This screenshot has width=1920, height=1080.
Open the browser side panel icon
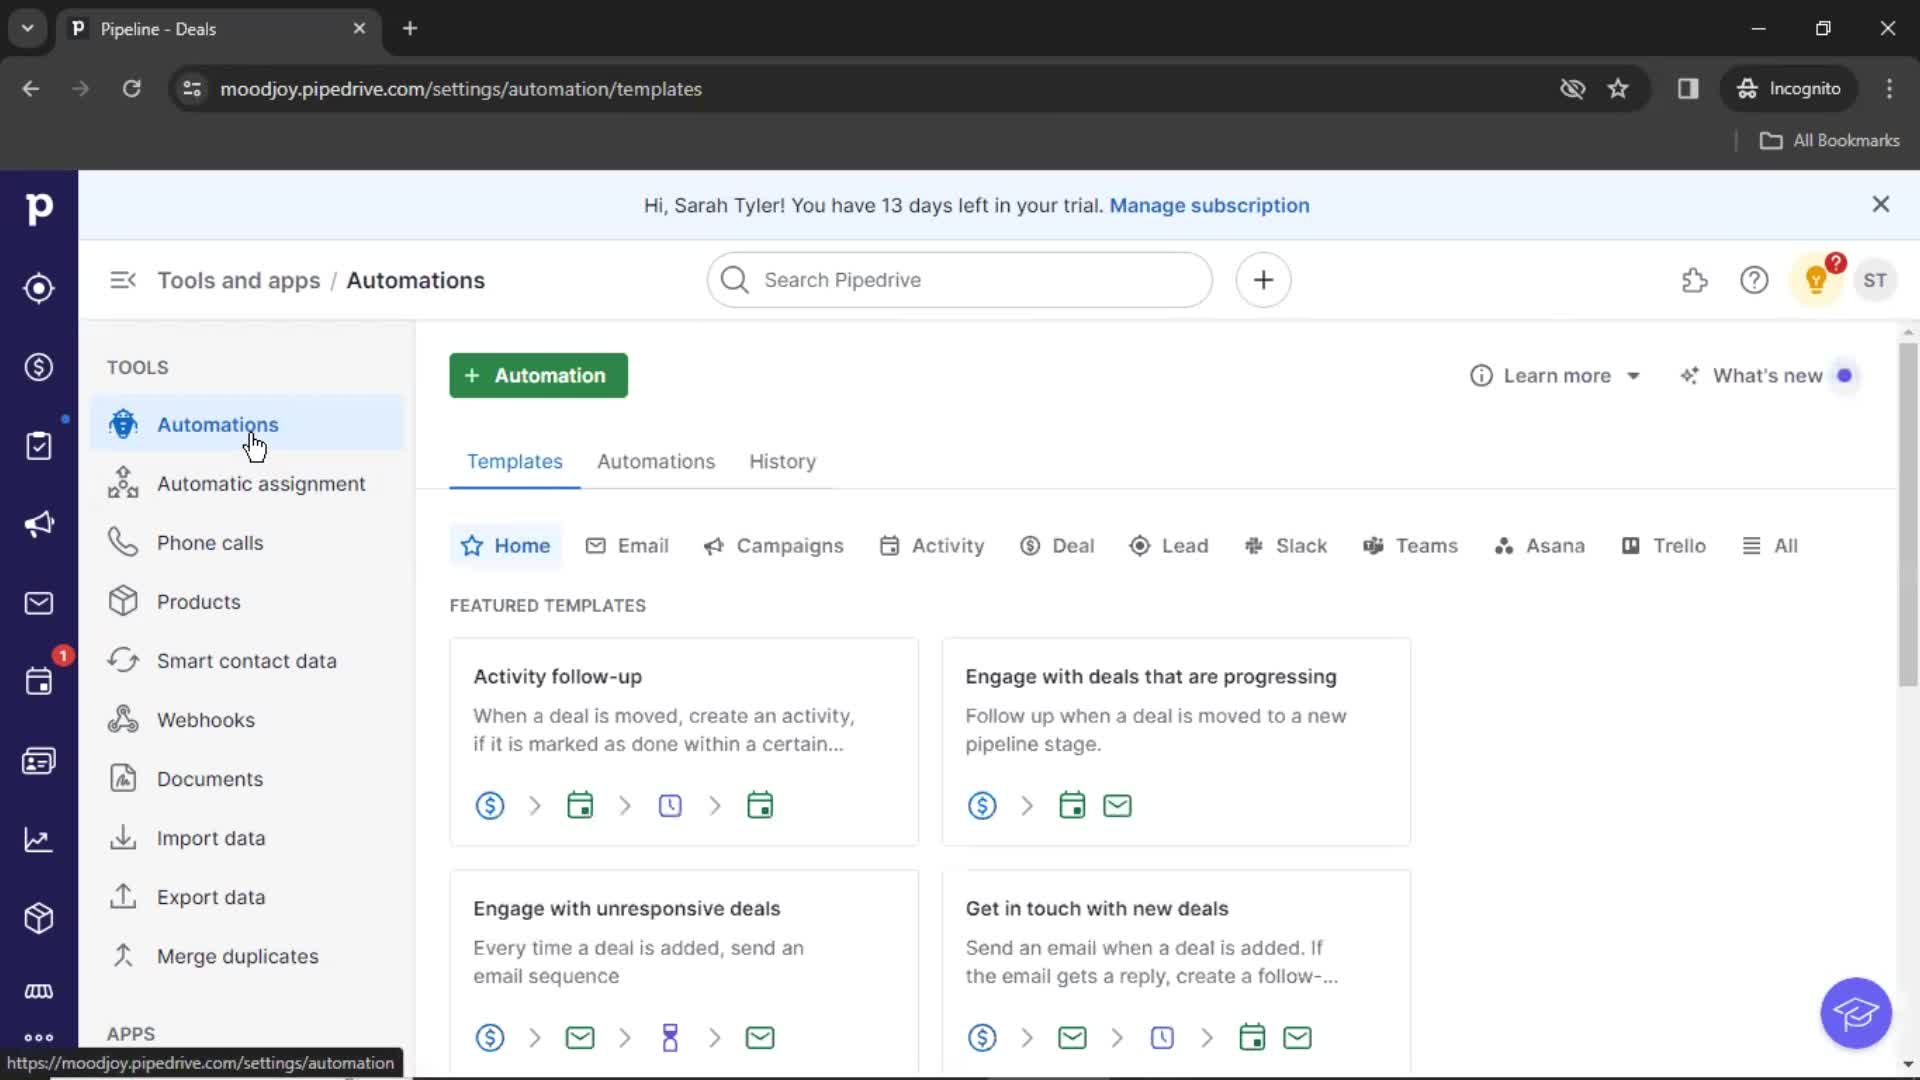coord(1688,89)
